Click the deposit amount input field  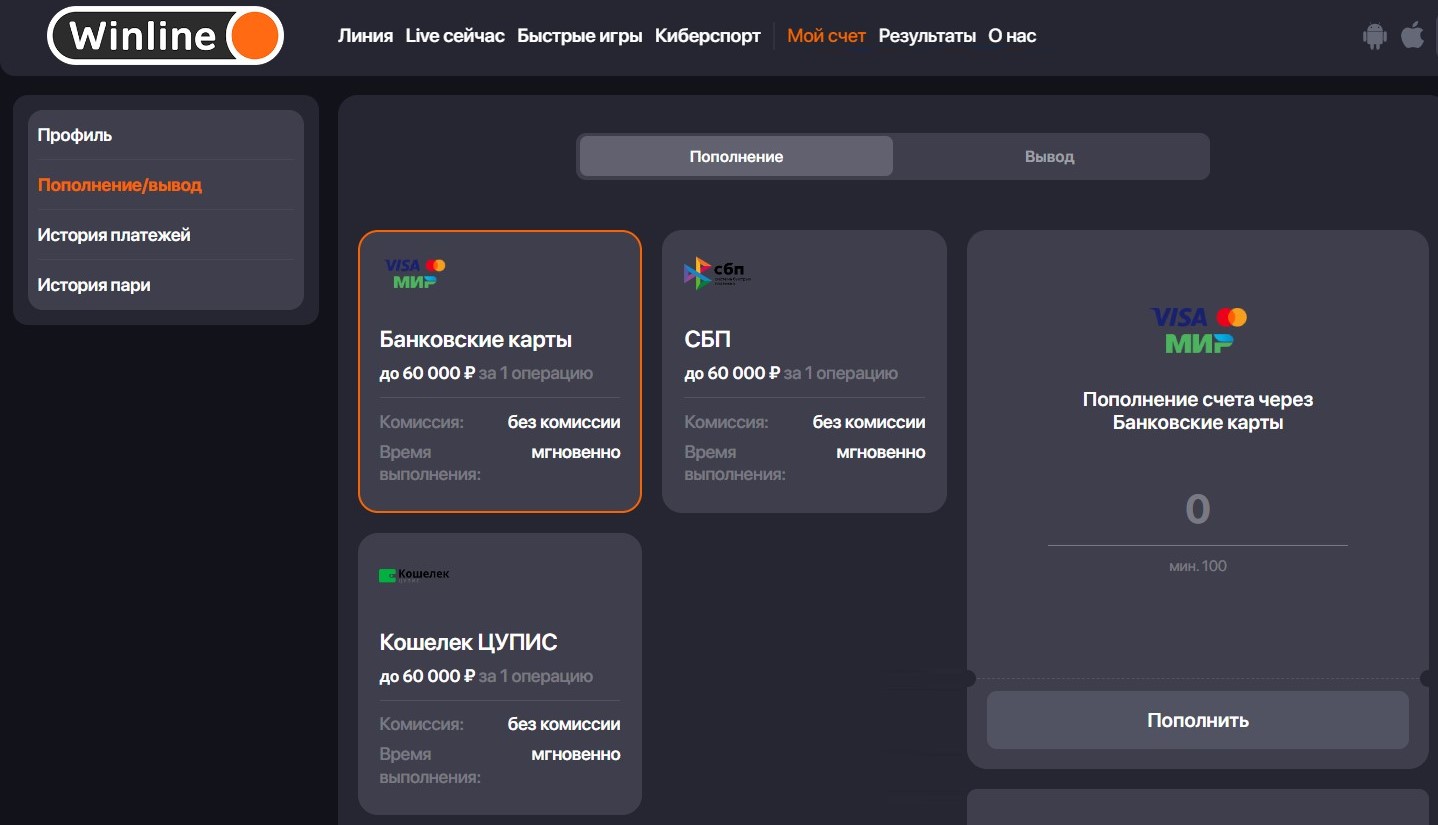pos(1198,510)
